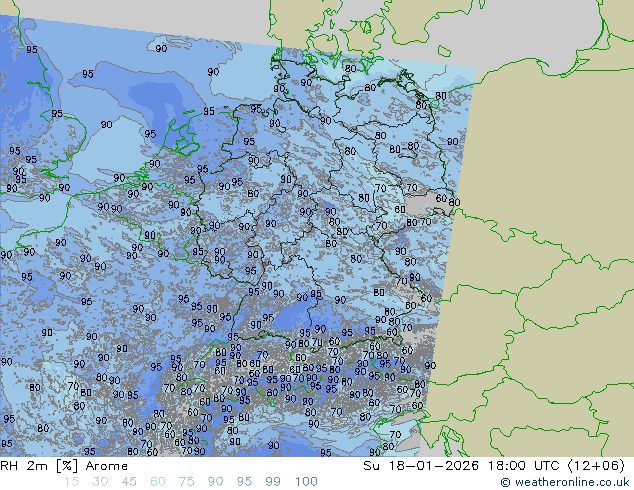Select legend scale value 45
Screen dimensions: 634x490
point(129,482)
